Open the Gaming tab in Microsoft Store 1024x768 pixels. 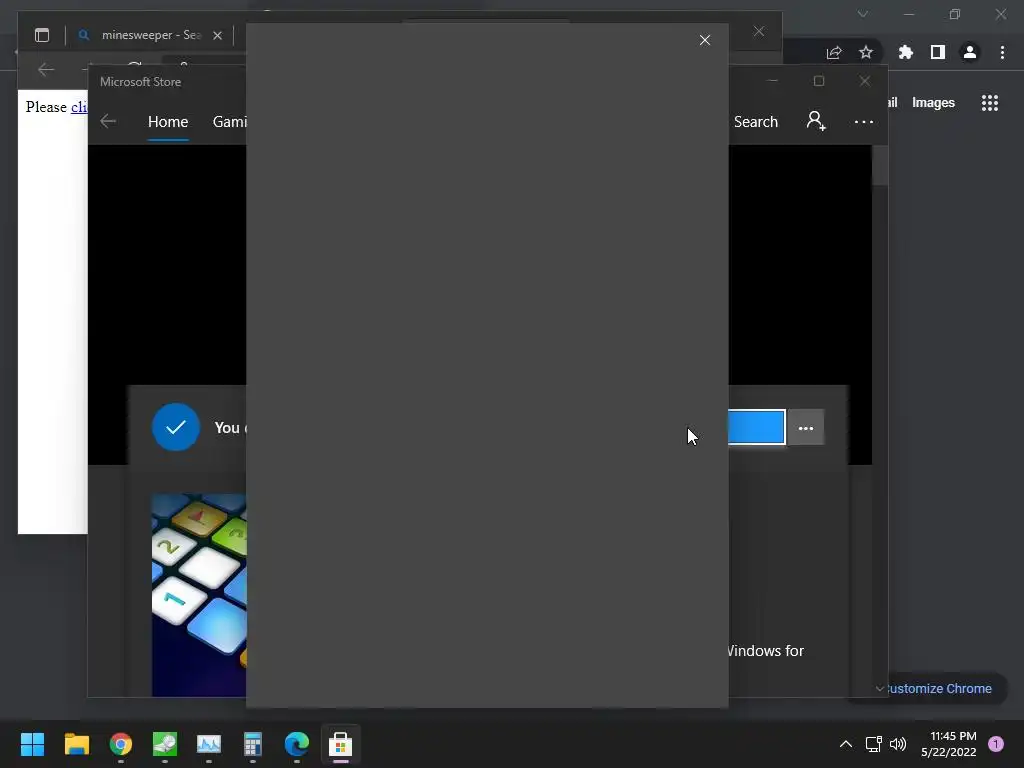pos(230,122)
